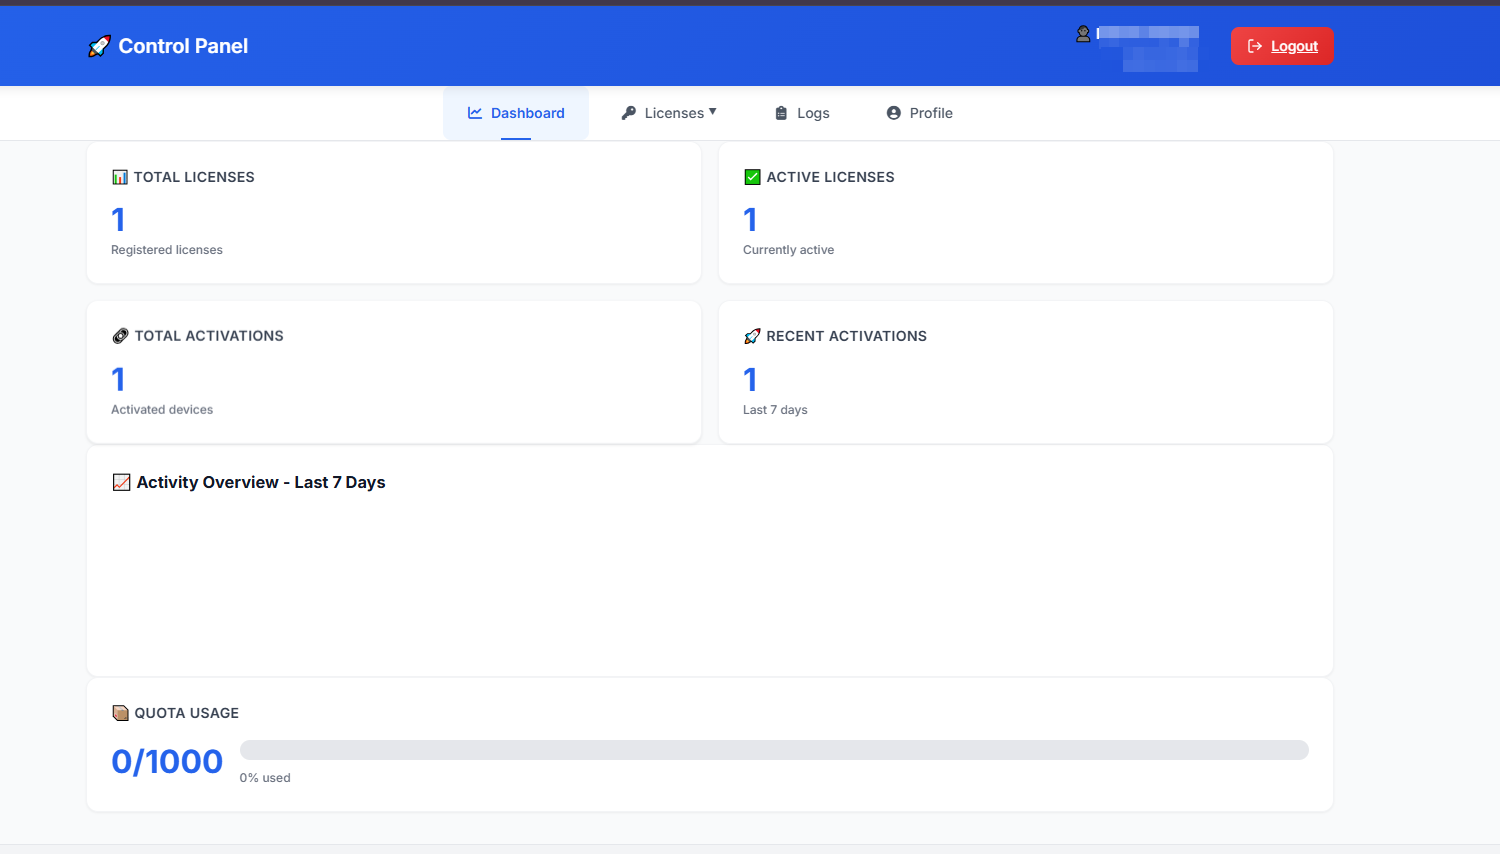1500x854 pixels.
Task: Click the user avatar icon in the header
Action: click(x=1082, y=33)
